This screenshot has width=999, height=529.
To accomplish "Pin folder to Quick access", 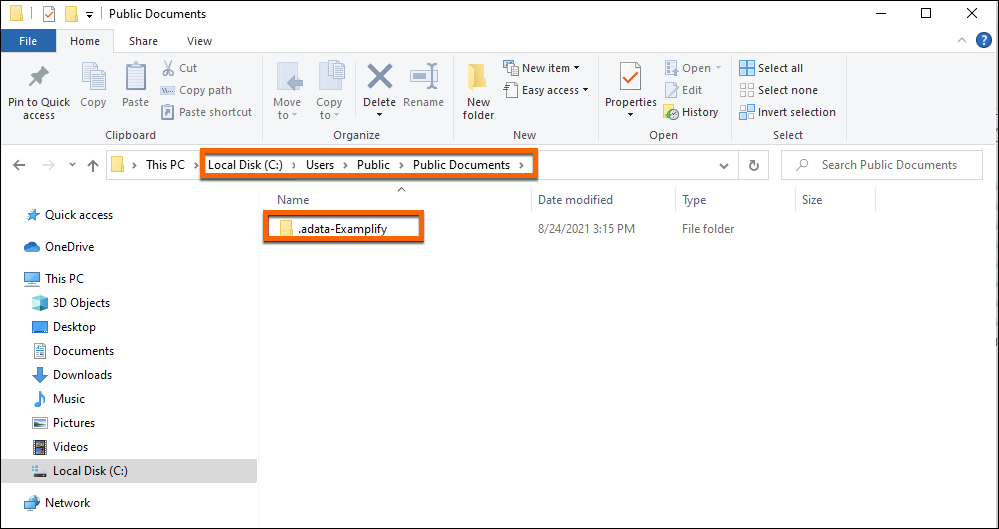I will [x=39, y=92].
